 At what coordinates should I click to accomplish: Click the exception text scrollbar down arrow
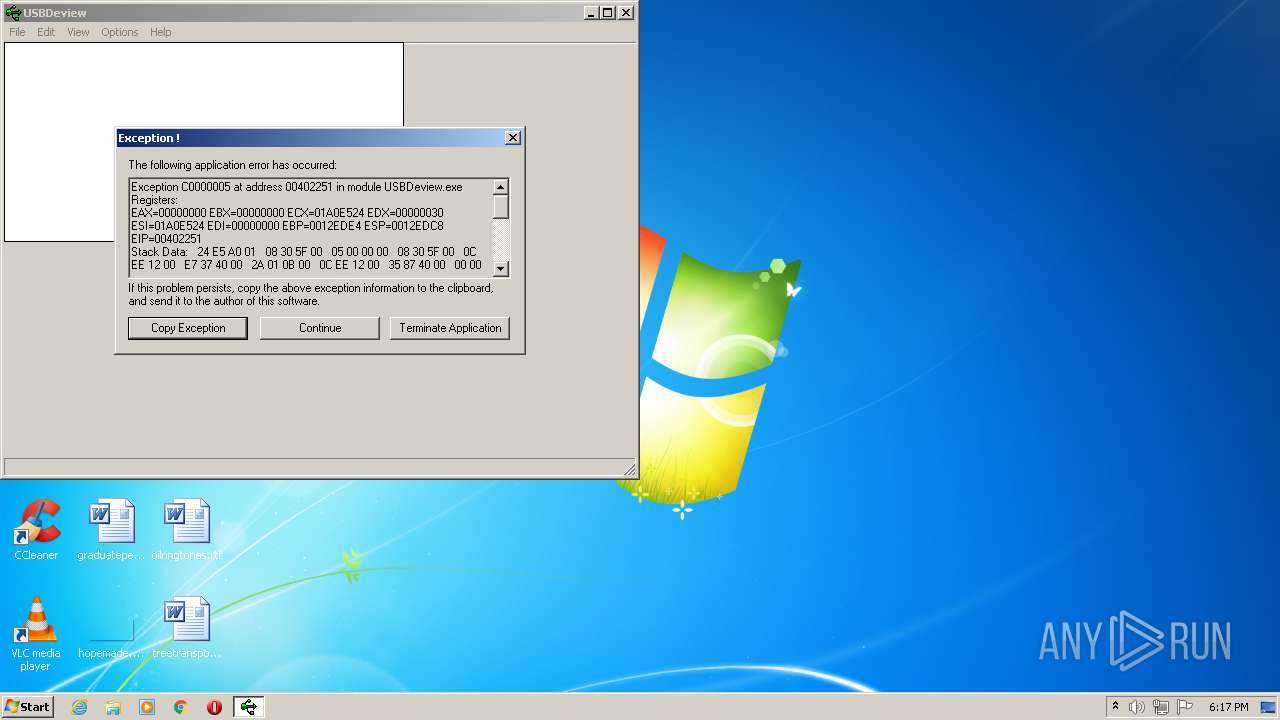click(x=501, y=268)
